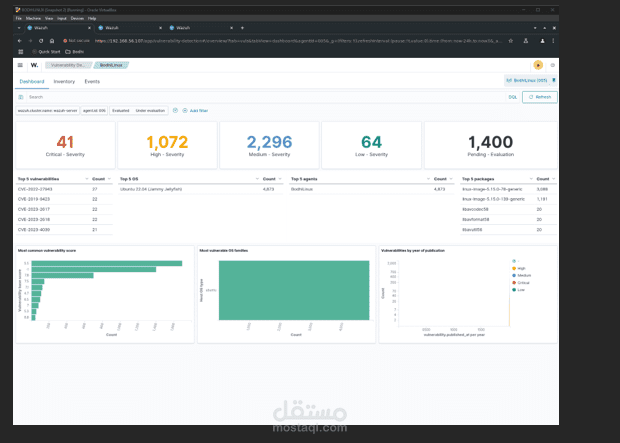The width and height of the screenshot is (620, 443).
Task: Open the VirtualBox Input menu
Action: (62, 18)
